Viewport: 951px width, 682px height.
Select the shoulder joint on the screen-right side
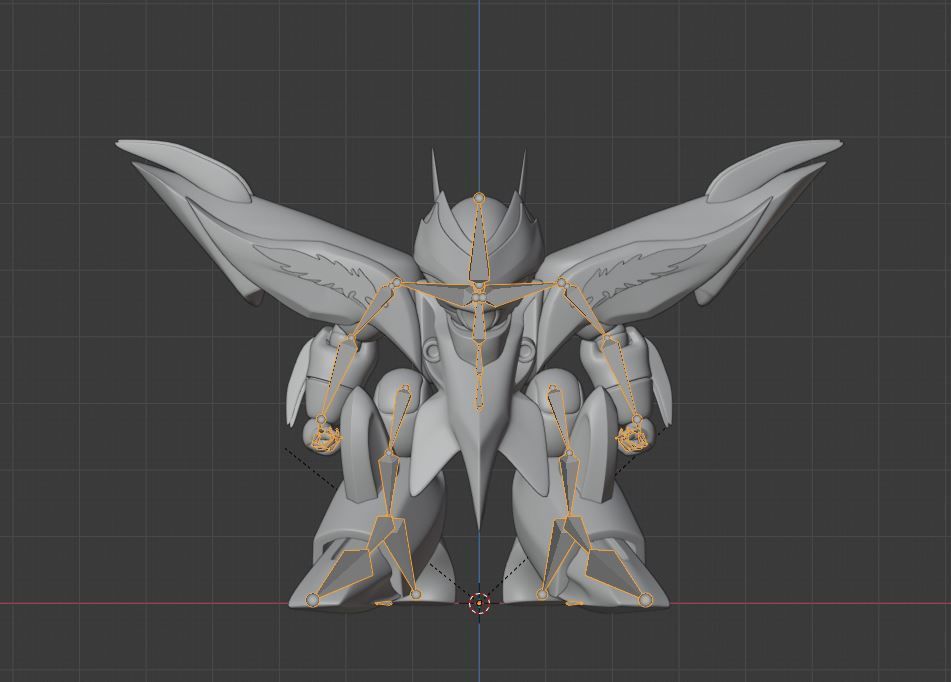click(x=562, y=283)
